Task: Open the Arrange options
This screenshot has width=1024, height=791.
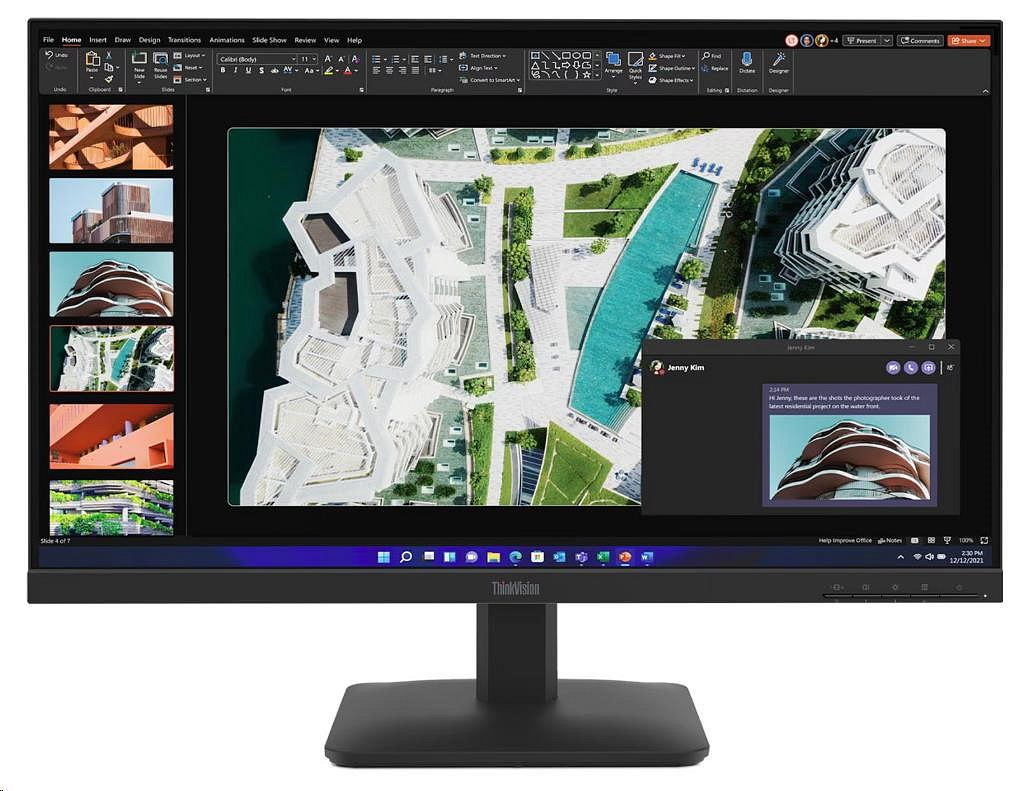Action: [x=613, y=62]
